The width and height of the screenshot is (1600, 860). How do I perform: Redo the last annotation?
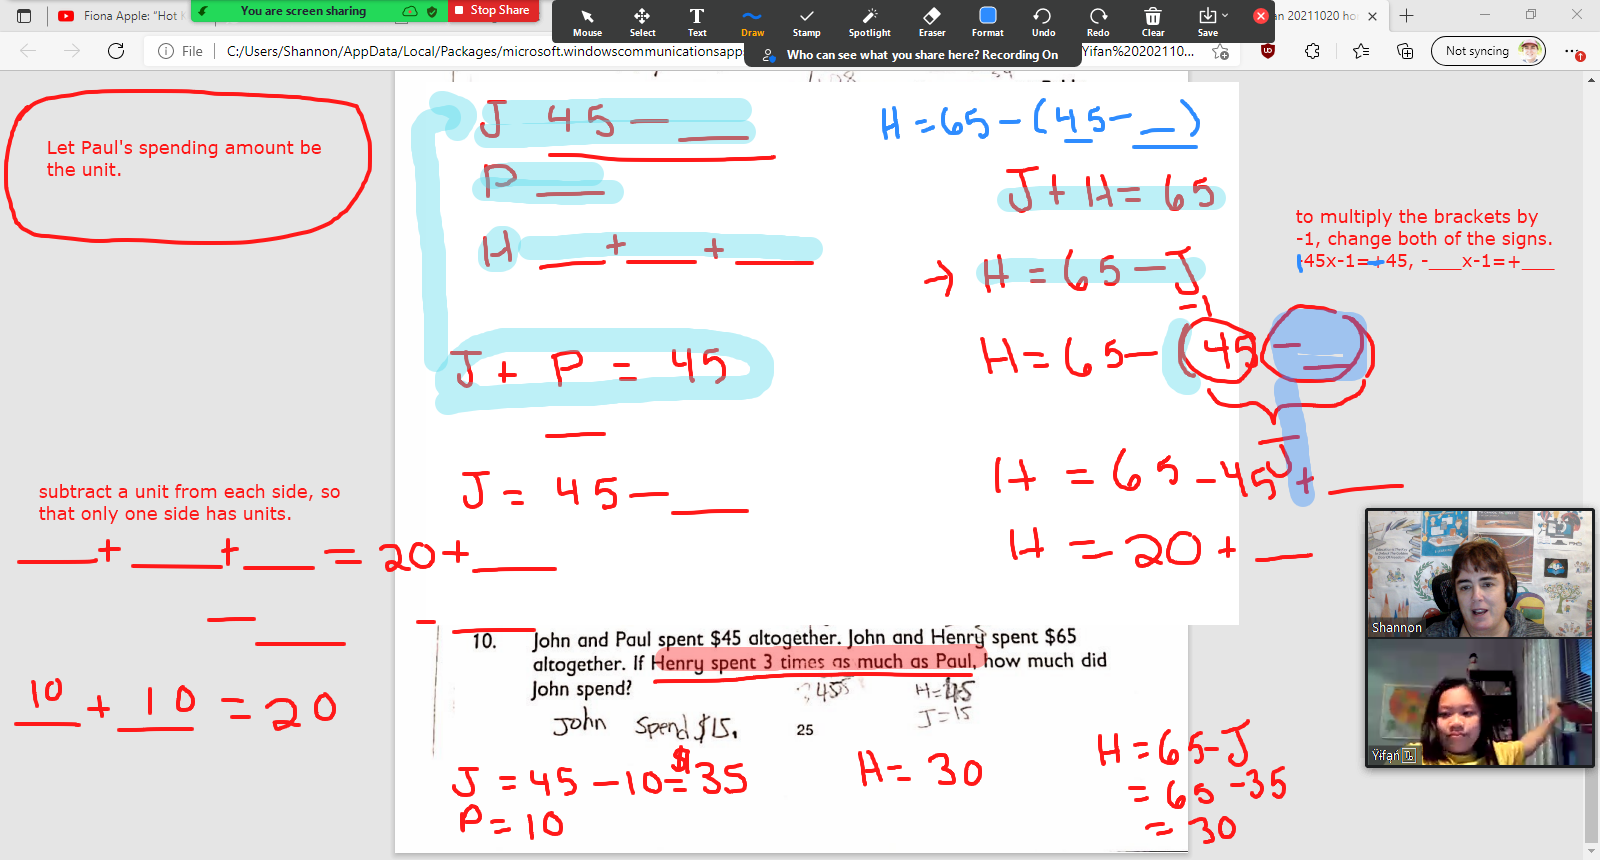(x=1098, y=21)
